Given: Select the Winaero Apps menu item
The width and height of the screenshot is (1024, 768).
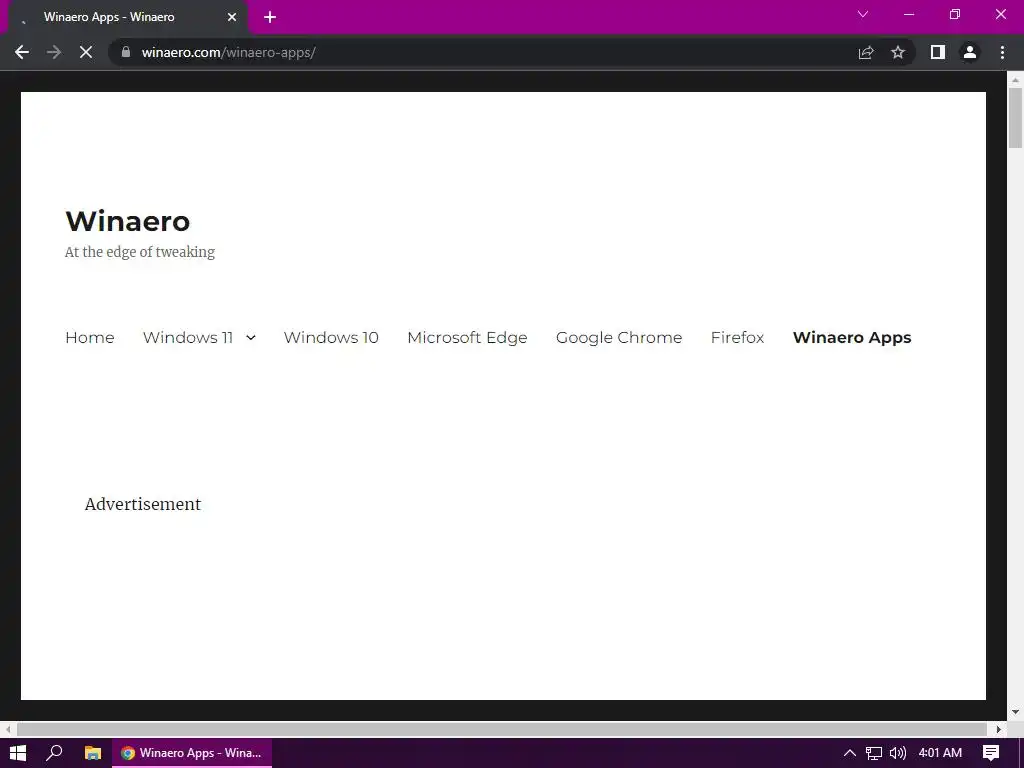Looking at the screenshot, I should coord(852,338).
